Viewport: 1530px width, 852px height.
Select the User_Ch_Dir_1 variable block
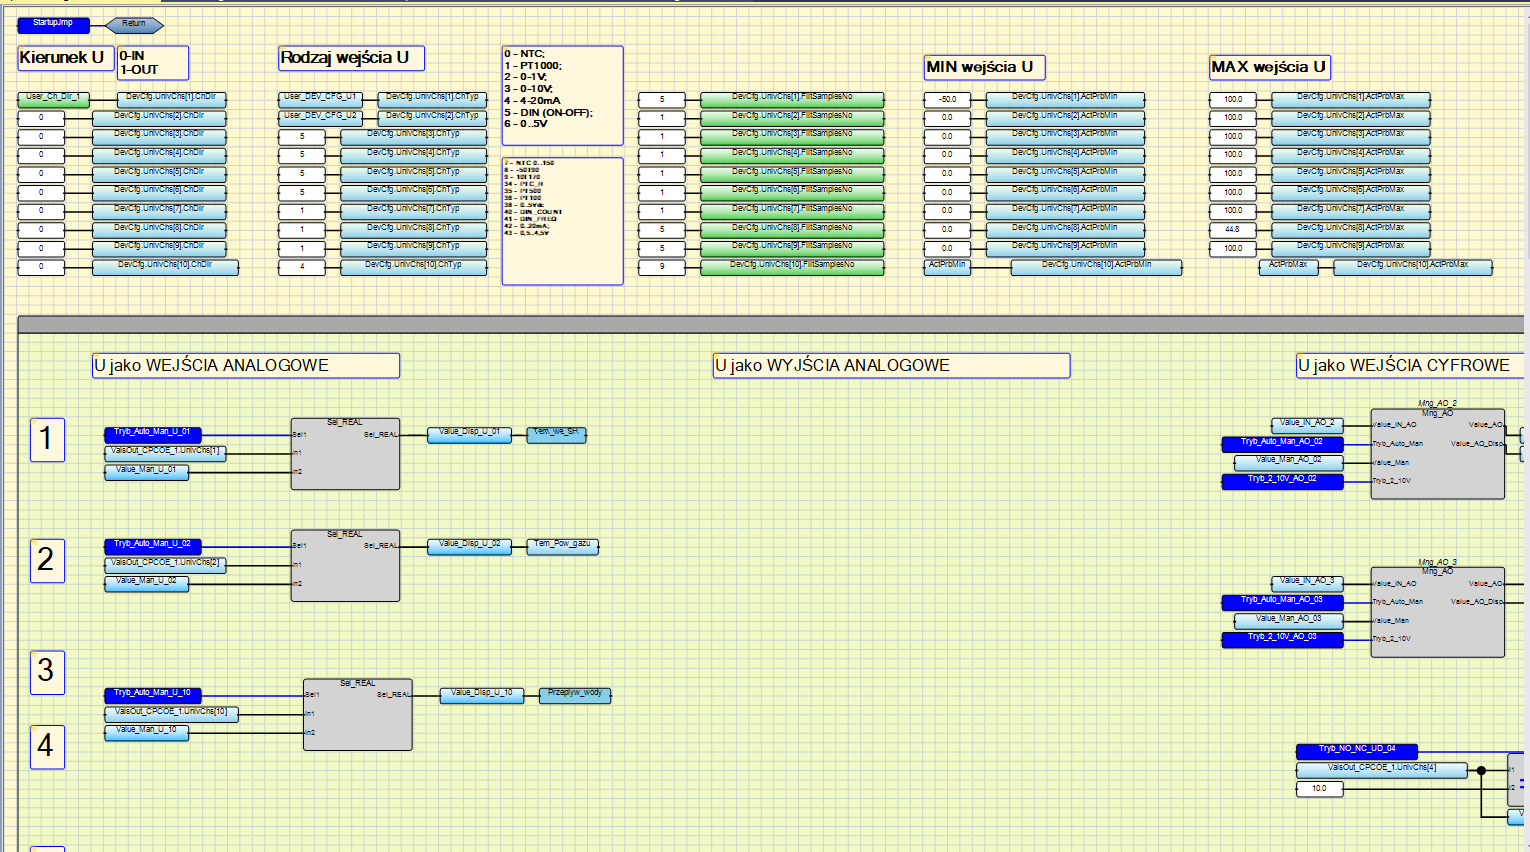54,99
